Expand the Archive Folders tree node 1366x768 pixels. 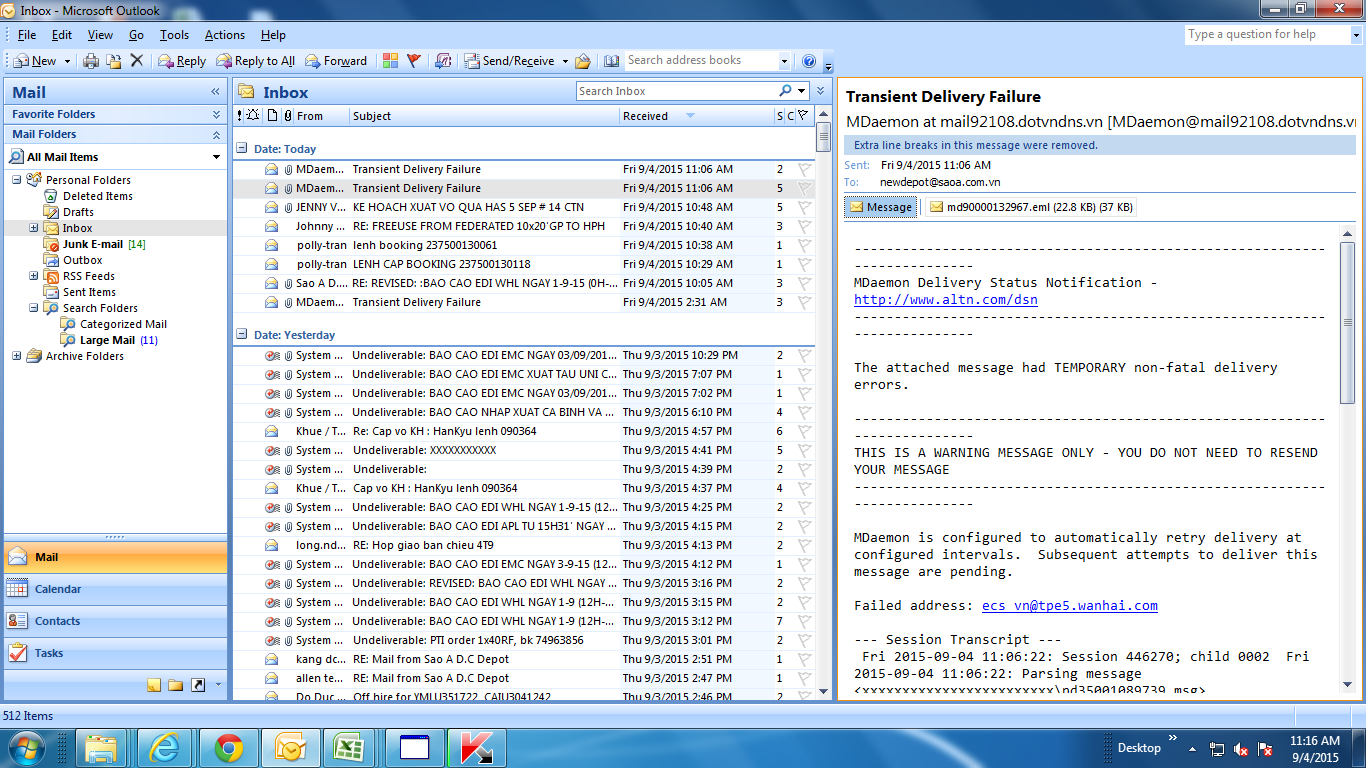(17, 356)
